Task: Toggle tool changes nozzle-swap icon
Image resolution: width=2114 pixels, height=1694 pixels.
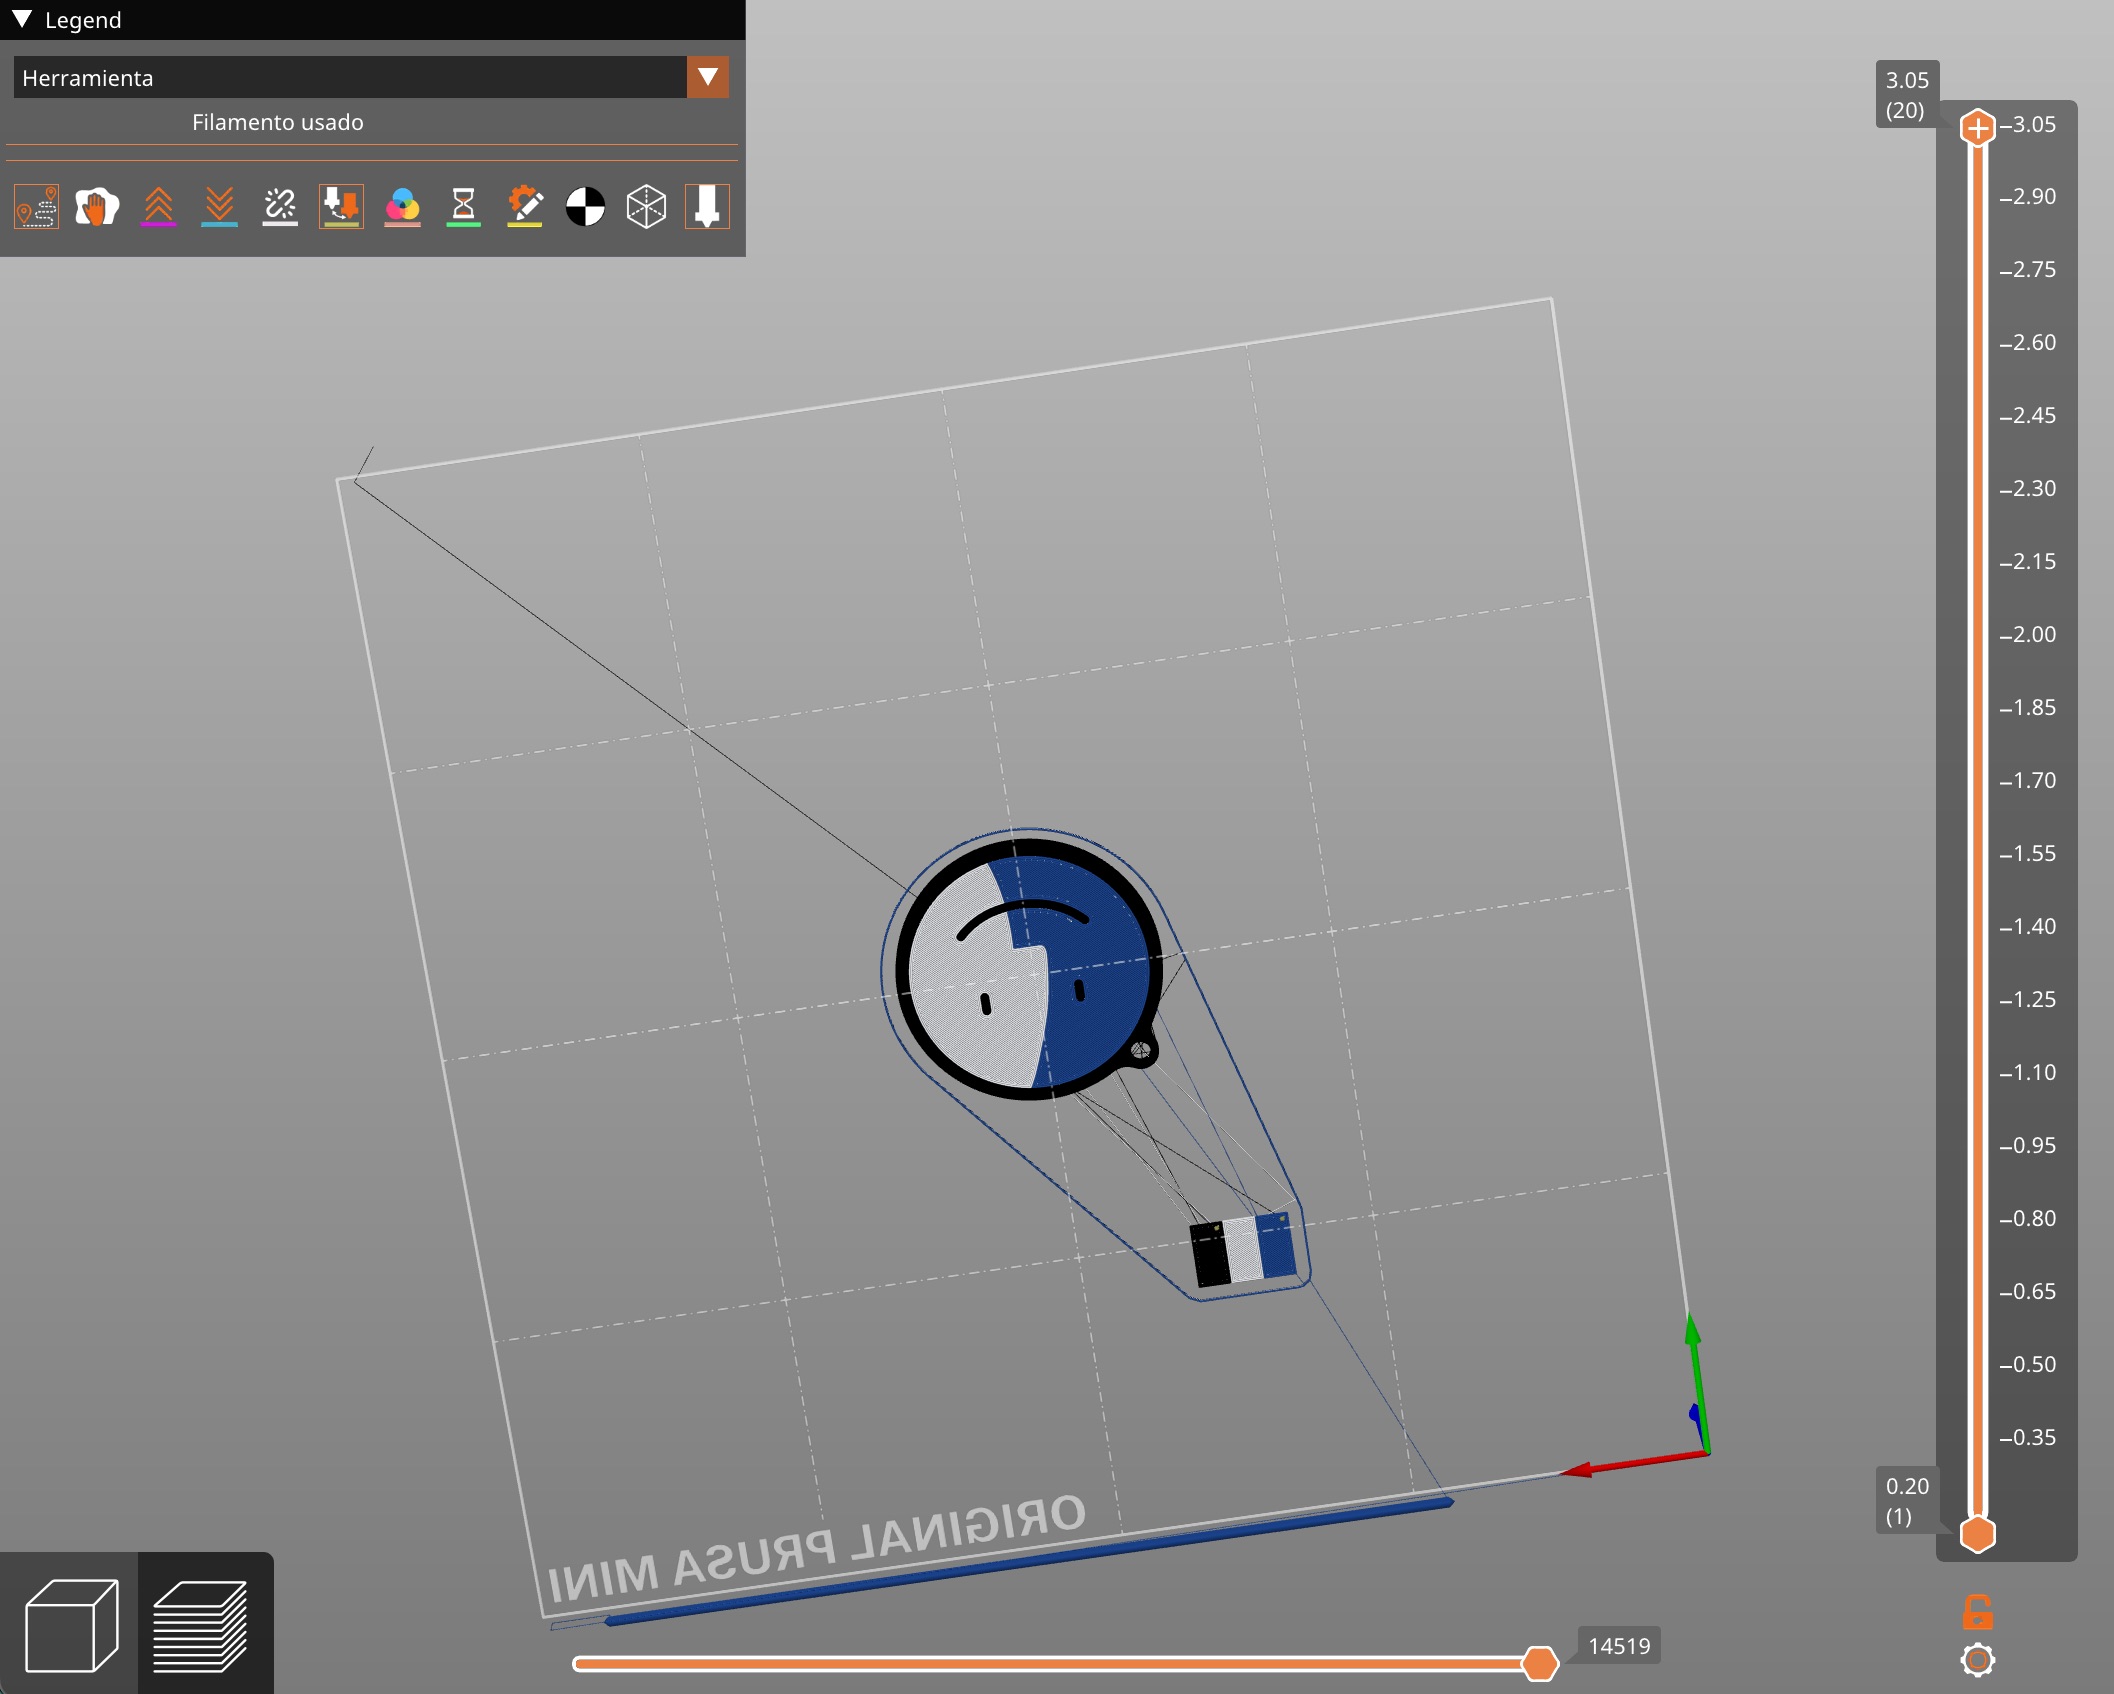Action: pos(341,207)
